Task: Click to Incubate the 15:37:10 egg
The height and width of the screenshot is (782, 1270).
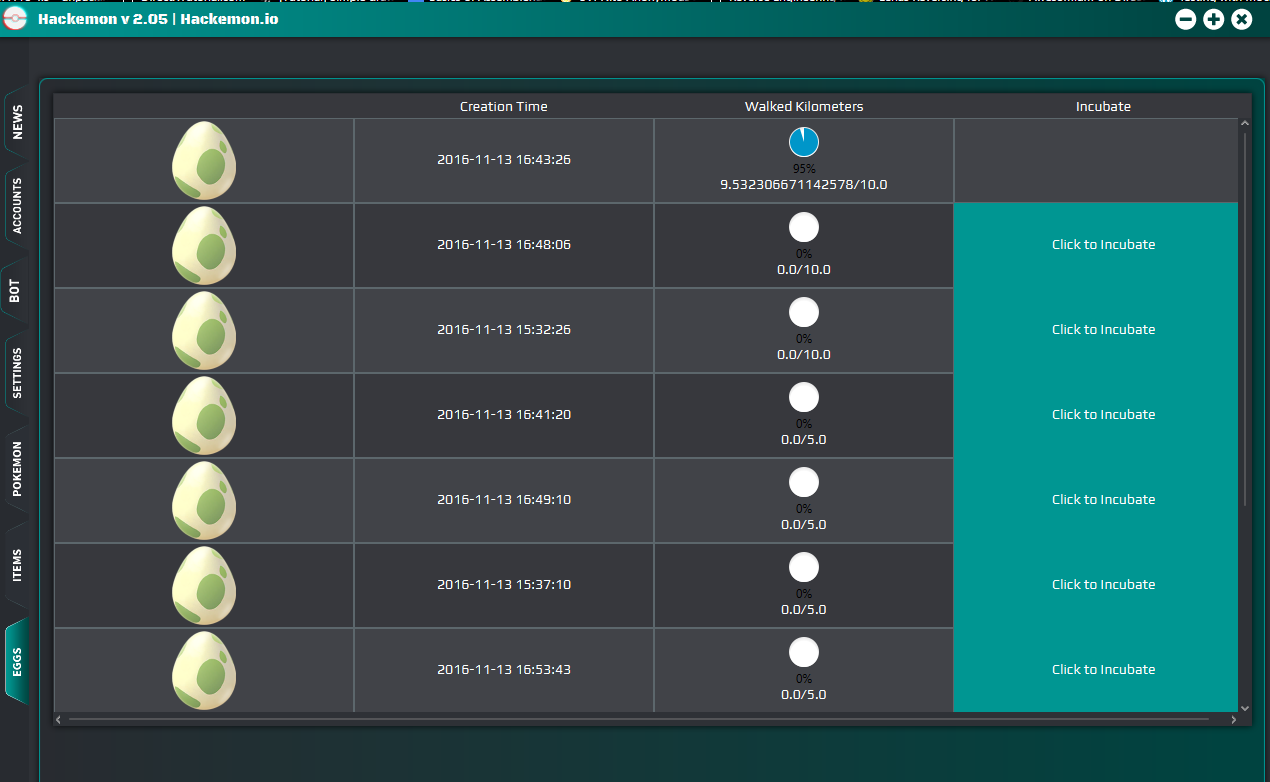Action: [x=1096, y=585]
